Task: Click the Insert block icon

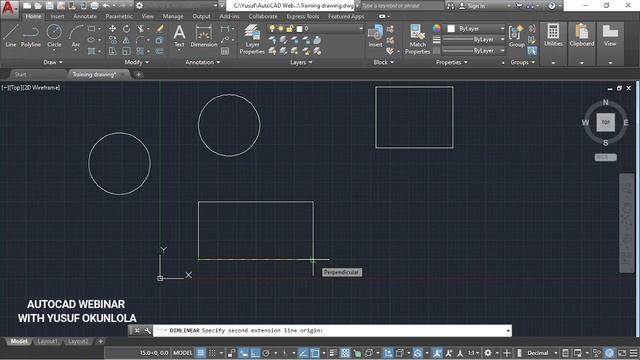Action: pos(376,36)
